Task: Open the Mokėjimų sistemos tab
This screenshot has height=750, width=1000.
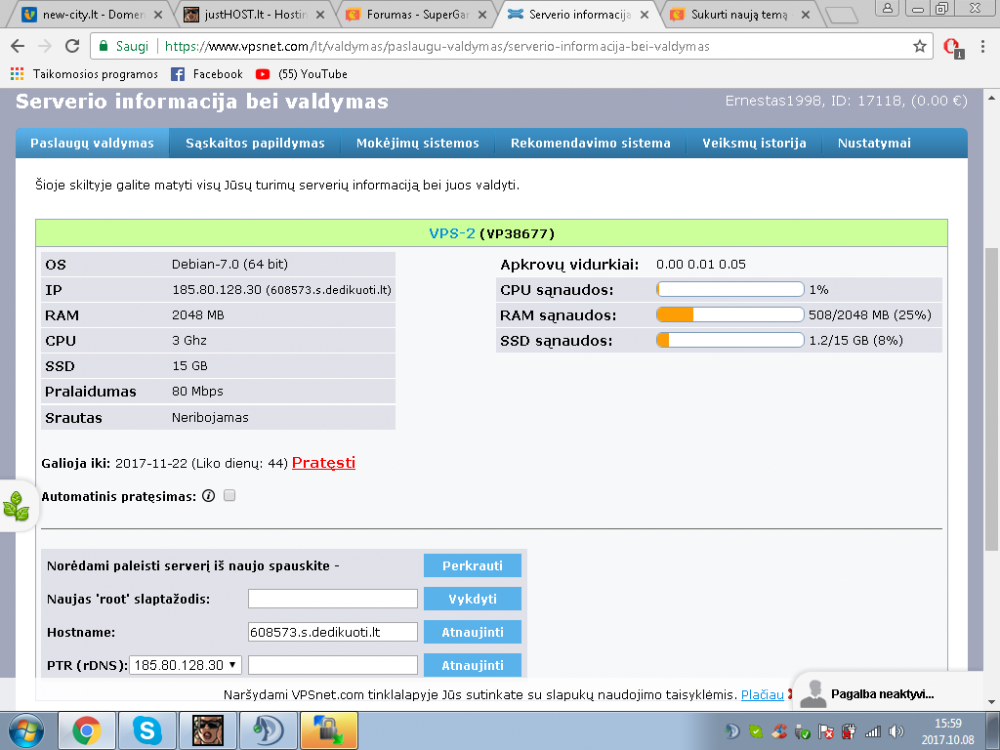Action: (418, 143)
